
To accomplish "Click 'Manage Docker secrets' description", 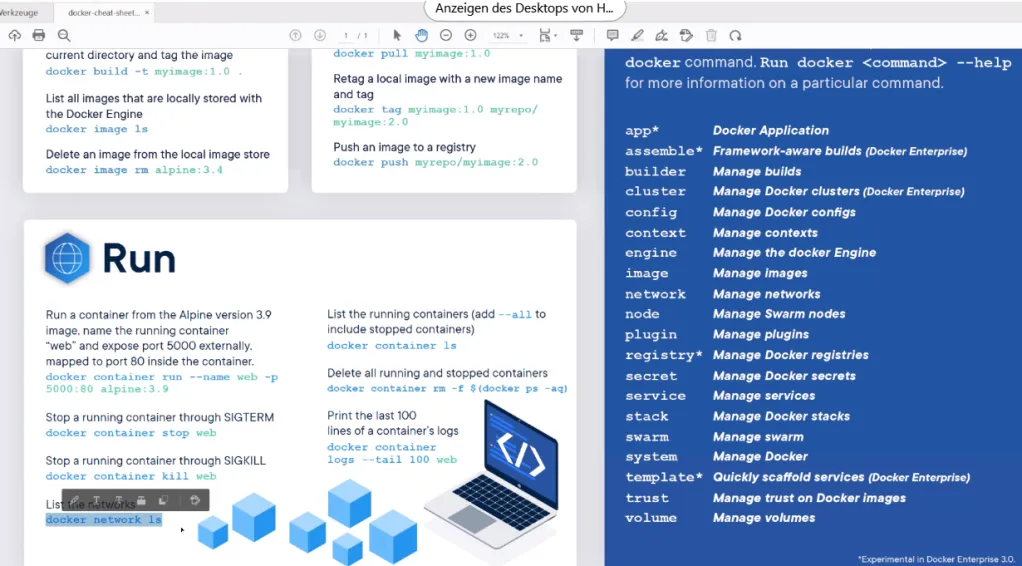I will [x=784, y=376].
